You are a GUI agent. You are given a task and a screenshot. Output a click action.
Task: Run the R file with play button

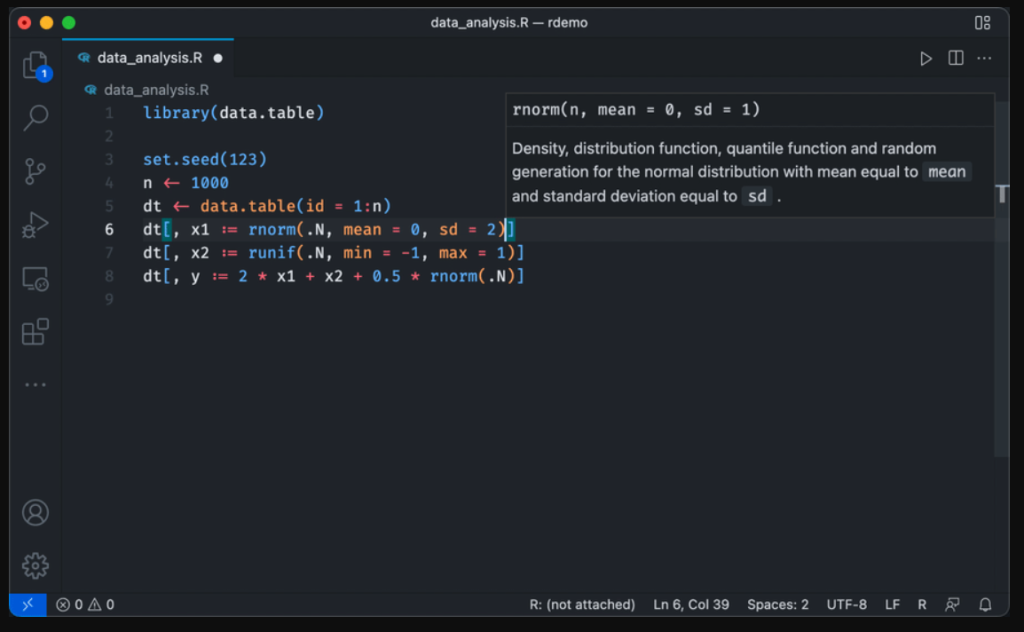point(926,59)
